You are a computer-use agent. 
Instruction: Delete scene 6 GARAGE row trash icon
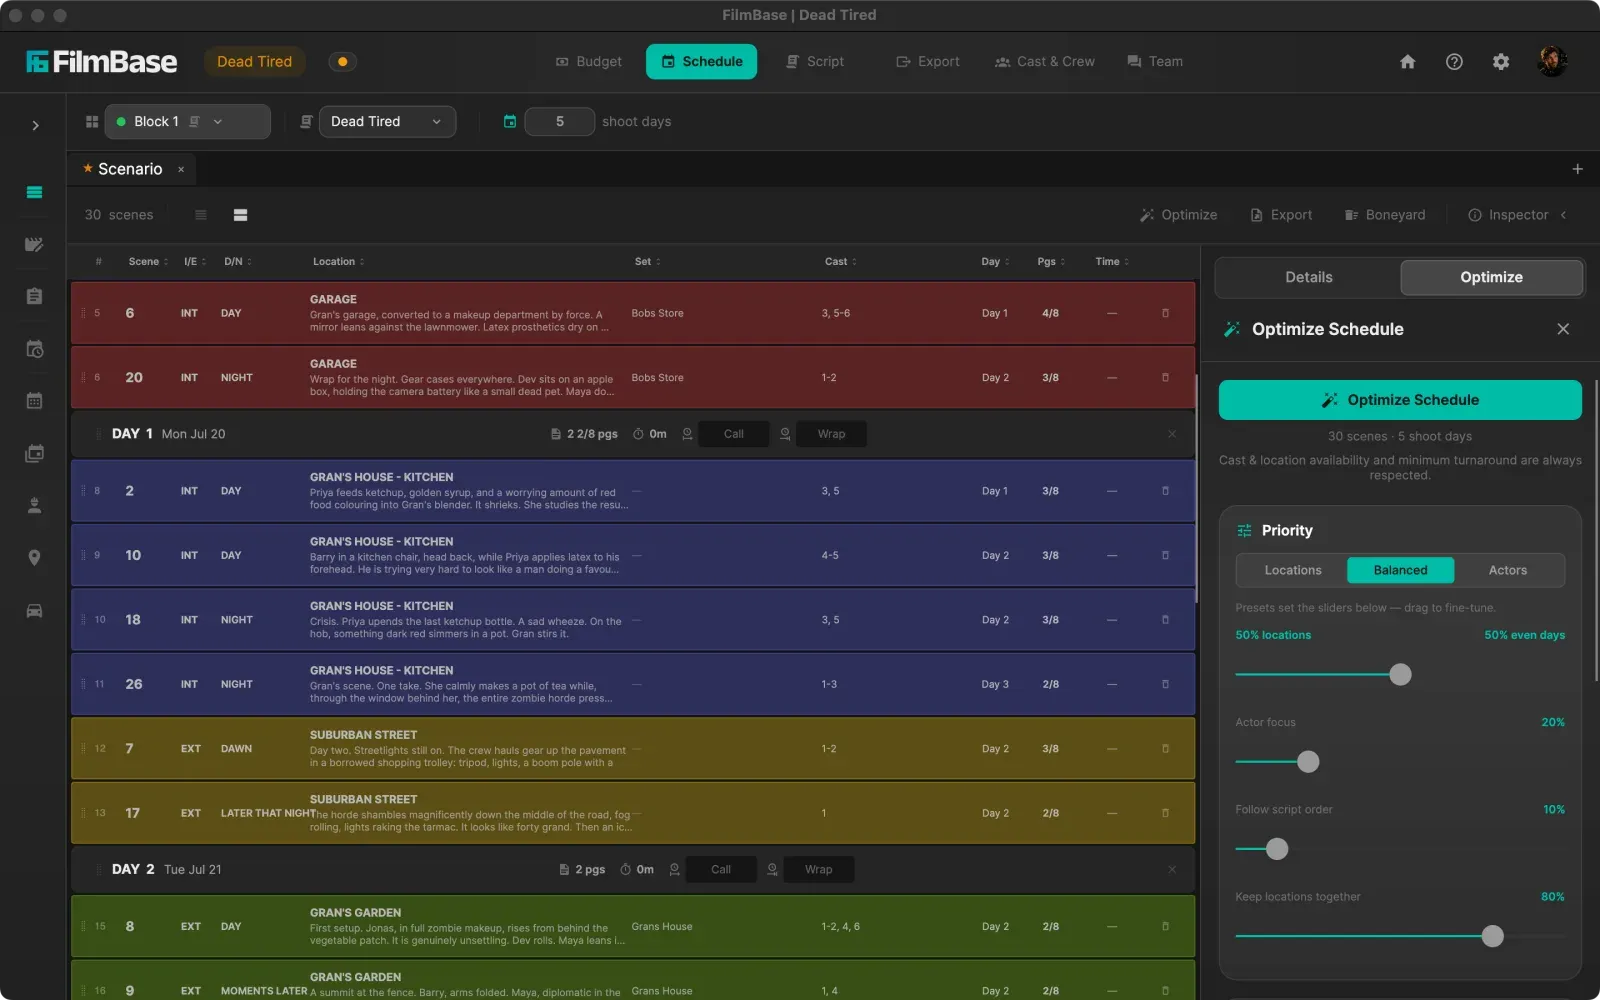[x=1165, y=313]
